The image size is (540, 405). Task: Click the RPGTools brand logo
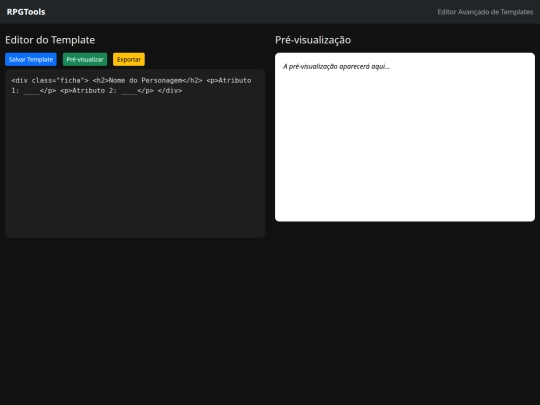tap(26, 12)
